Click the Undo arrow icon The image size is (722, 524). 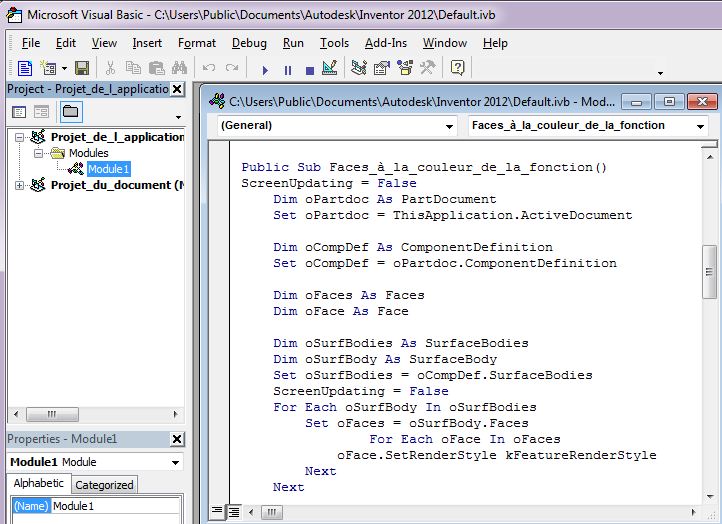click(x=209, y=69)
